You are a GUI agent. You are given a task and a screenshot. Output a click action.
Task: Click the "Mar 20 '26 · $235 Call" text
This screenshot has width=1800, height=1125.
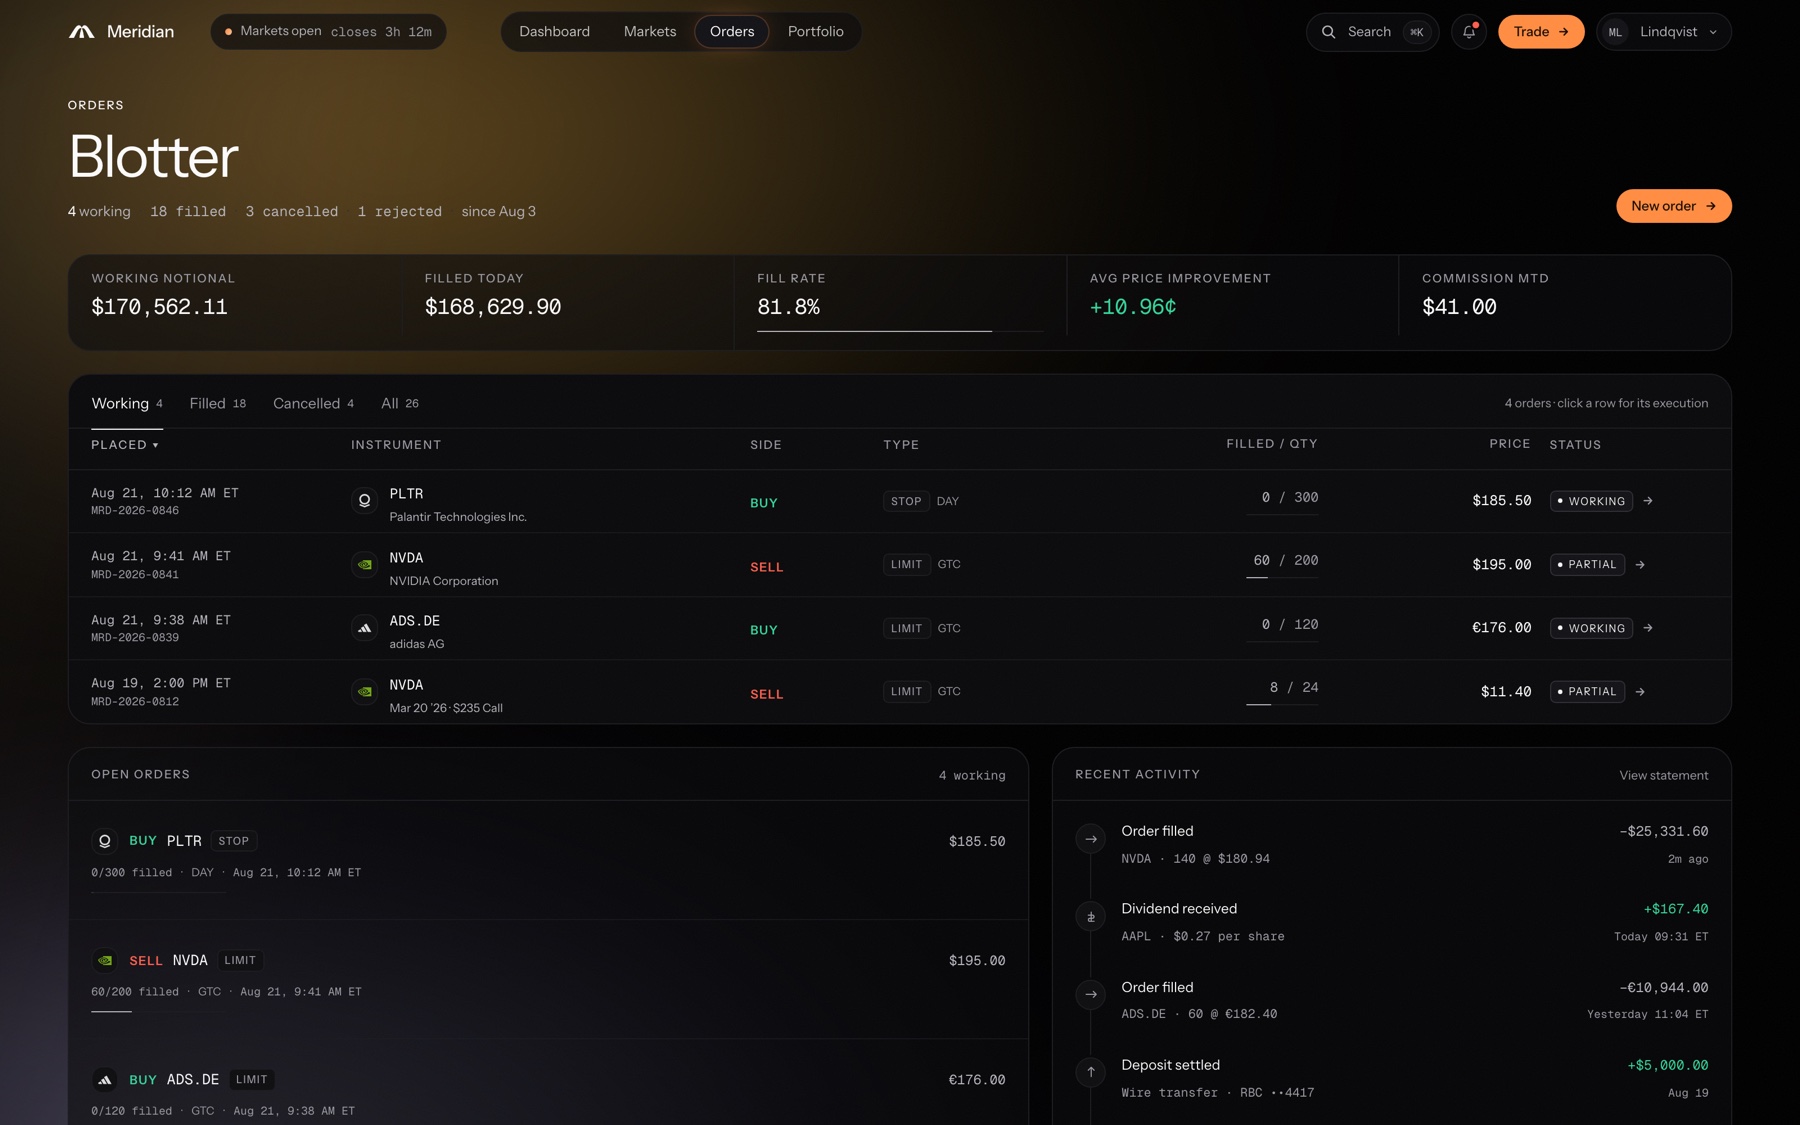click(x=446, y=708)
